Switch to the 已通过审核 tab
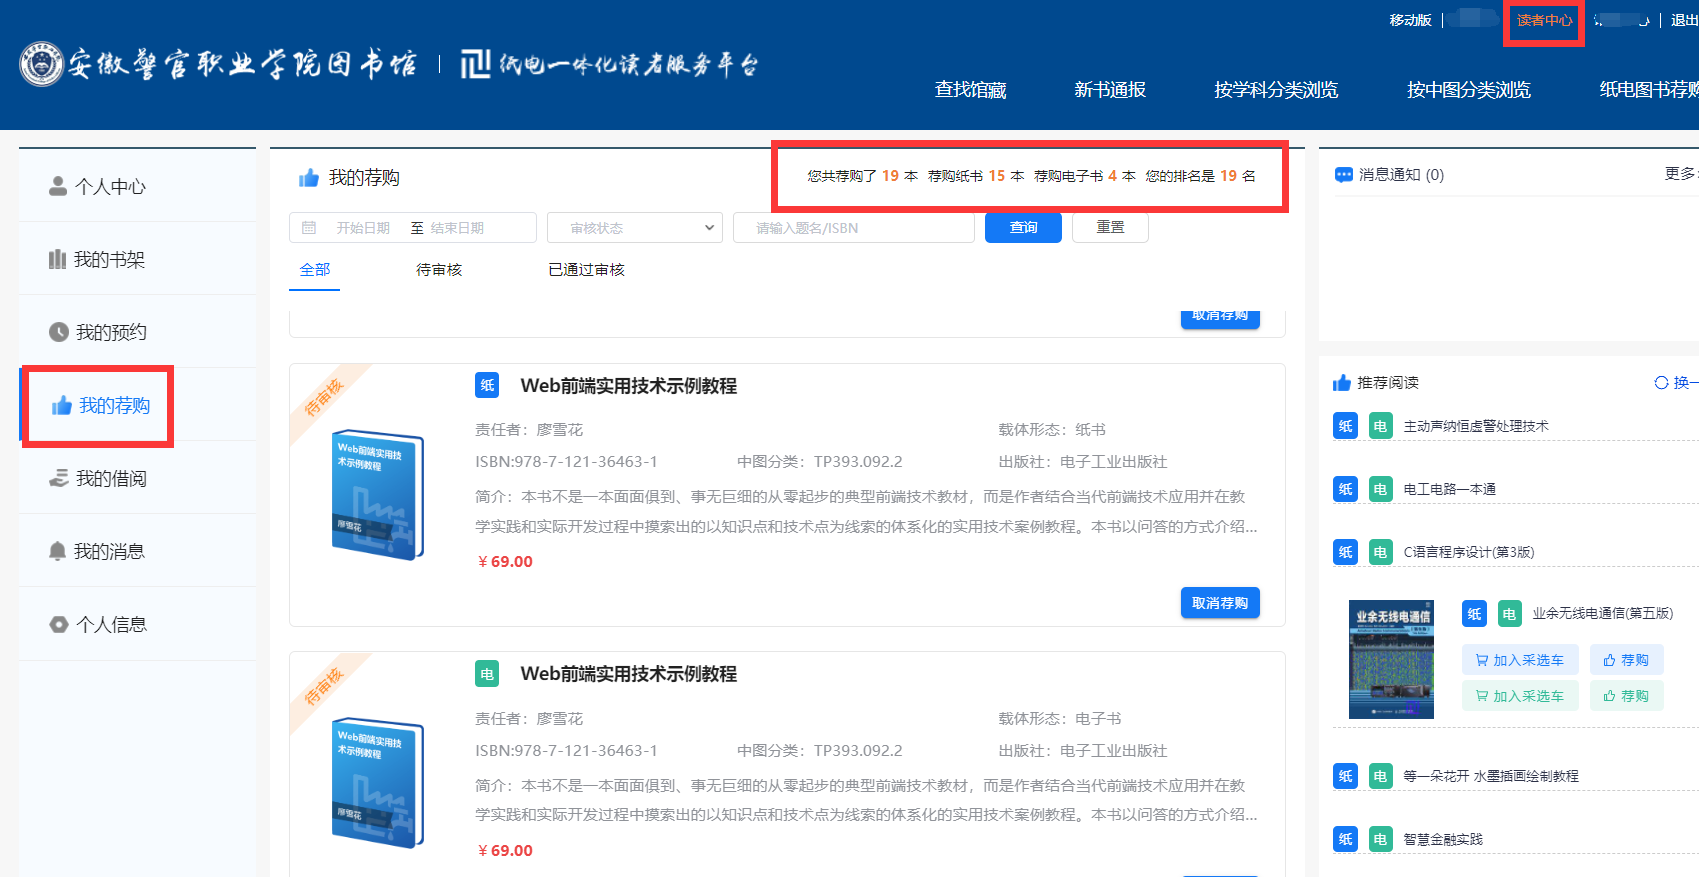 (x=586, y=270)
